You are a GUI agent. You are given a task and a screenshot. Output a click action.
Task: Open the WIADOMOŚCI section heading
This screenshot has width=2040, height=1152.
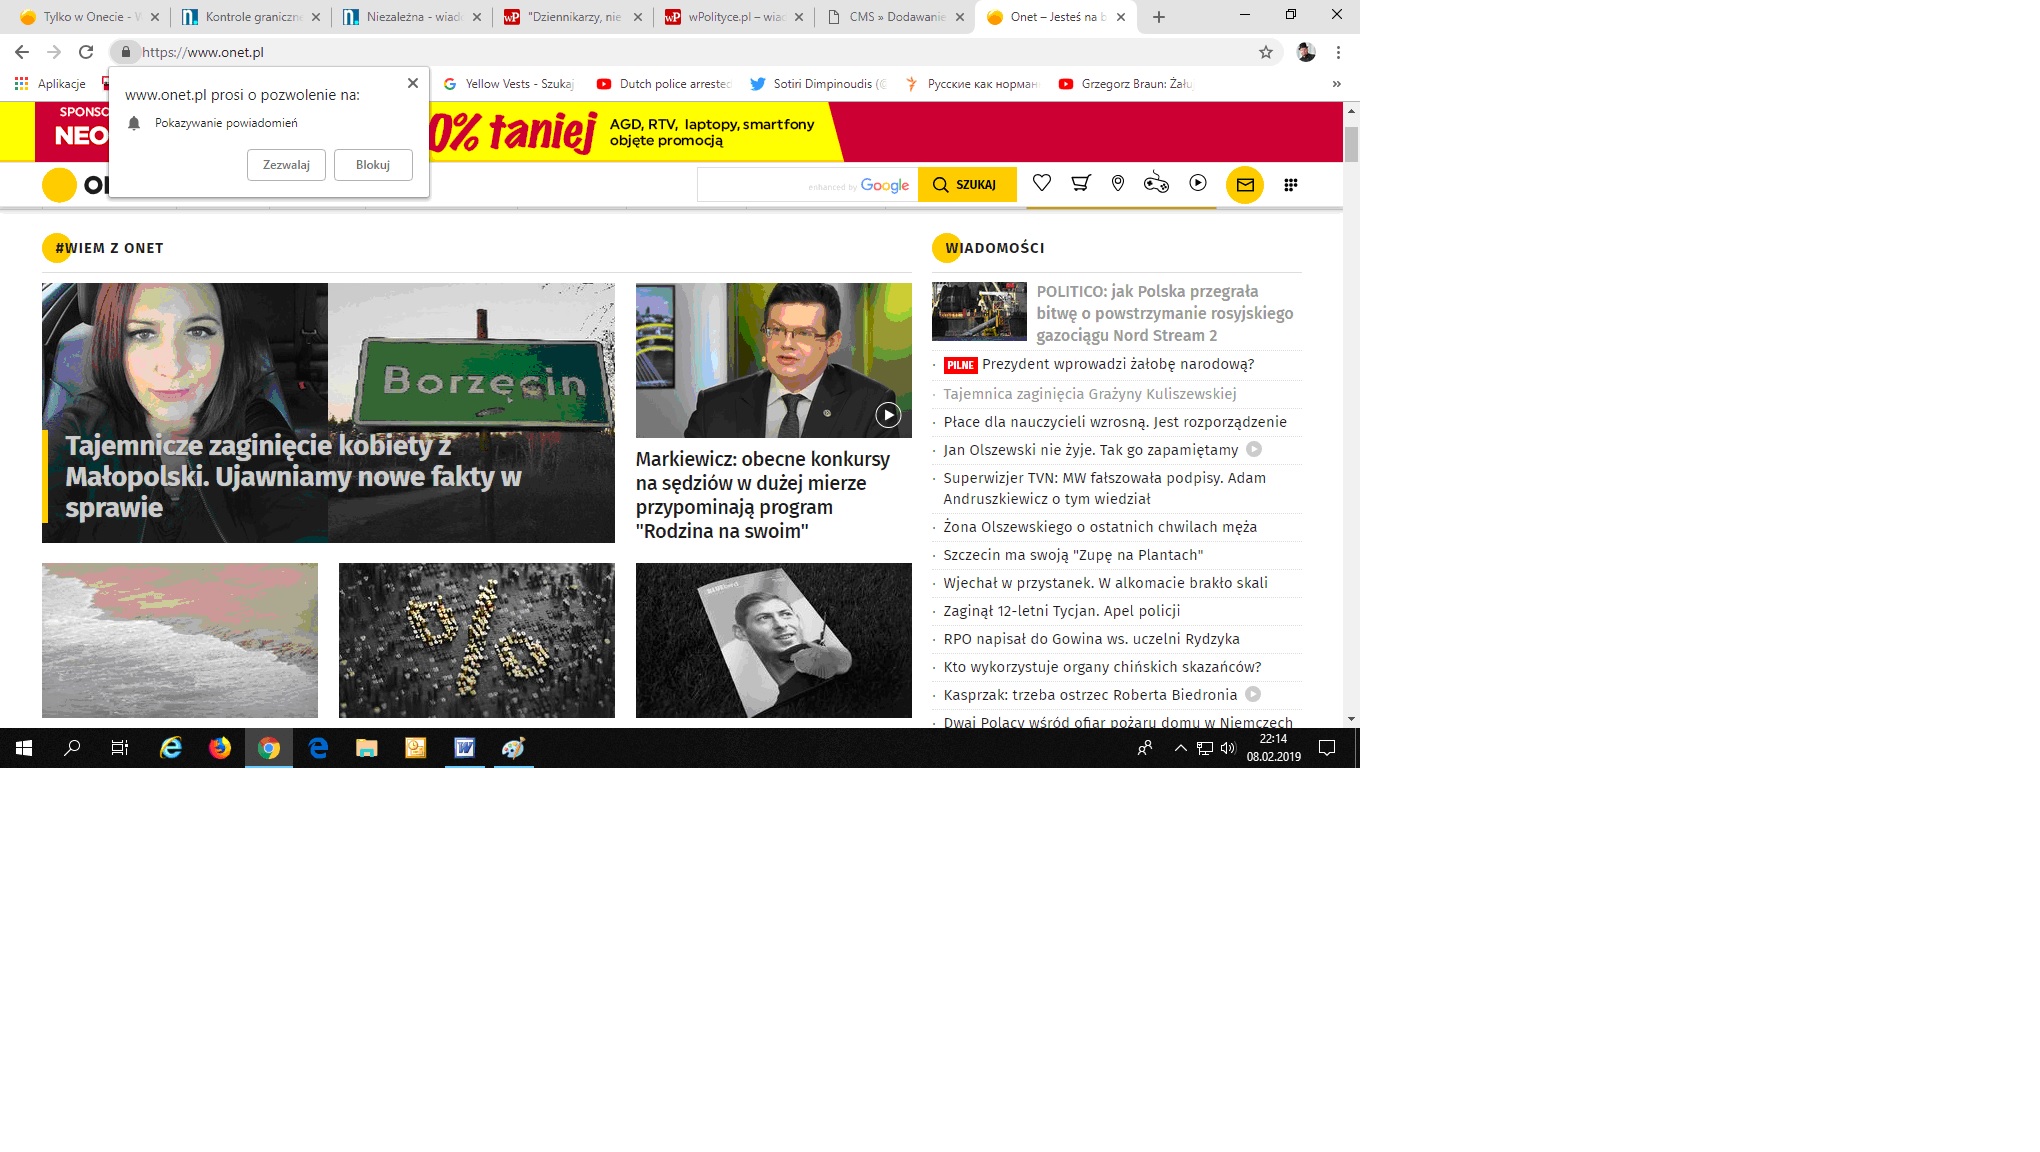(x=995, y=248)
